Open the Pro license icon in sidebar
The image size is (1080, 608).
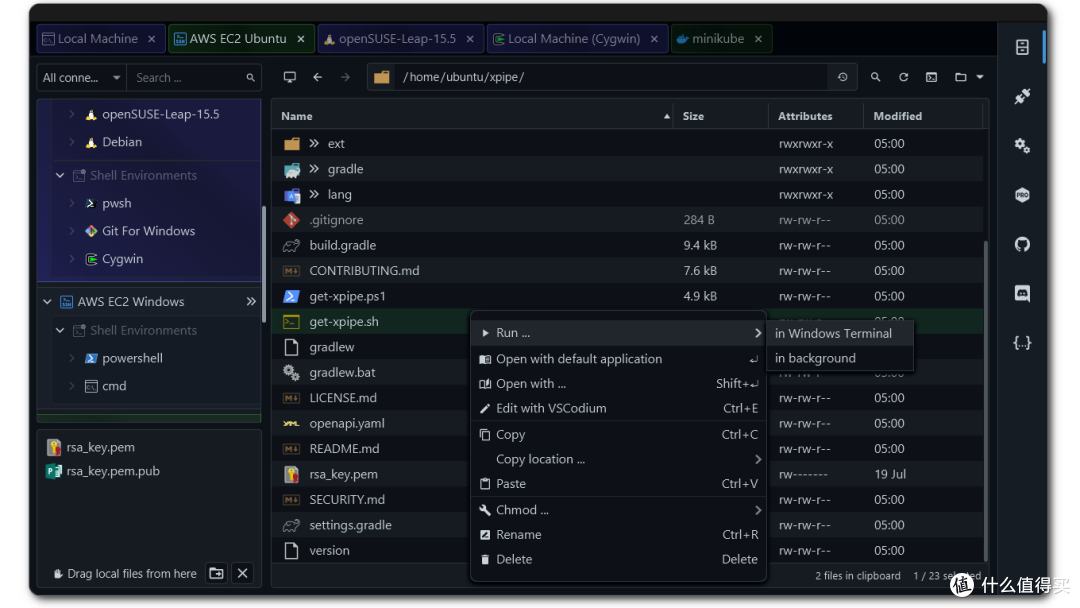click(x=1022, y=195)
